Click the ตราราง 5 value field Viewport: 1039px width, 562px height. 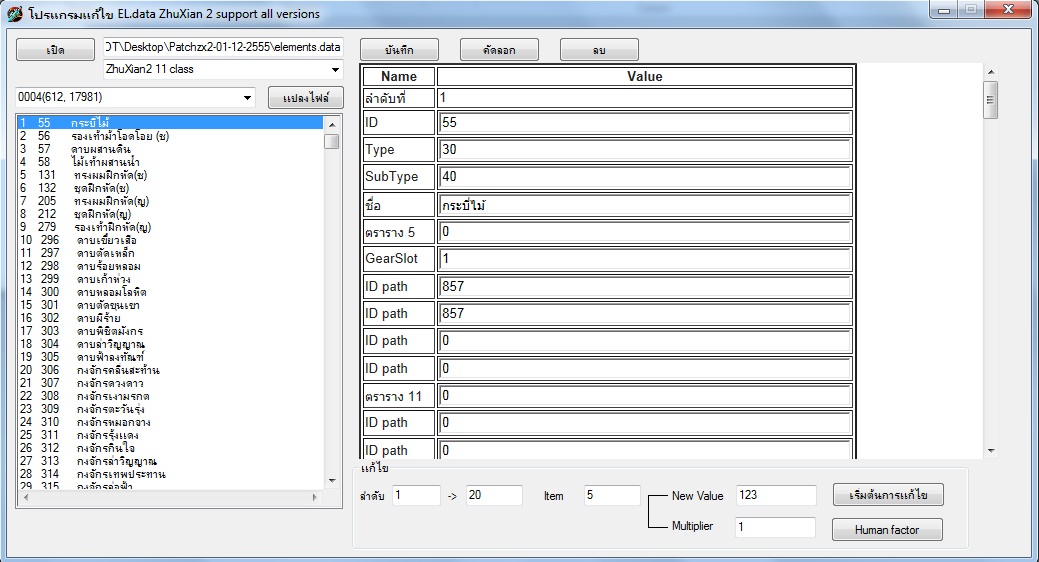(x=645, y=231)
